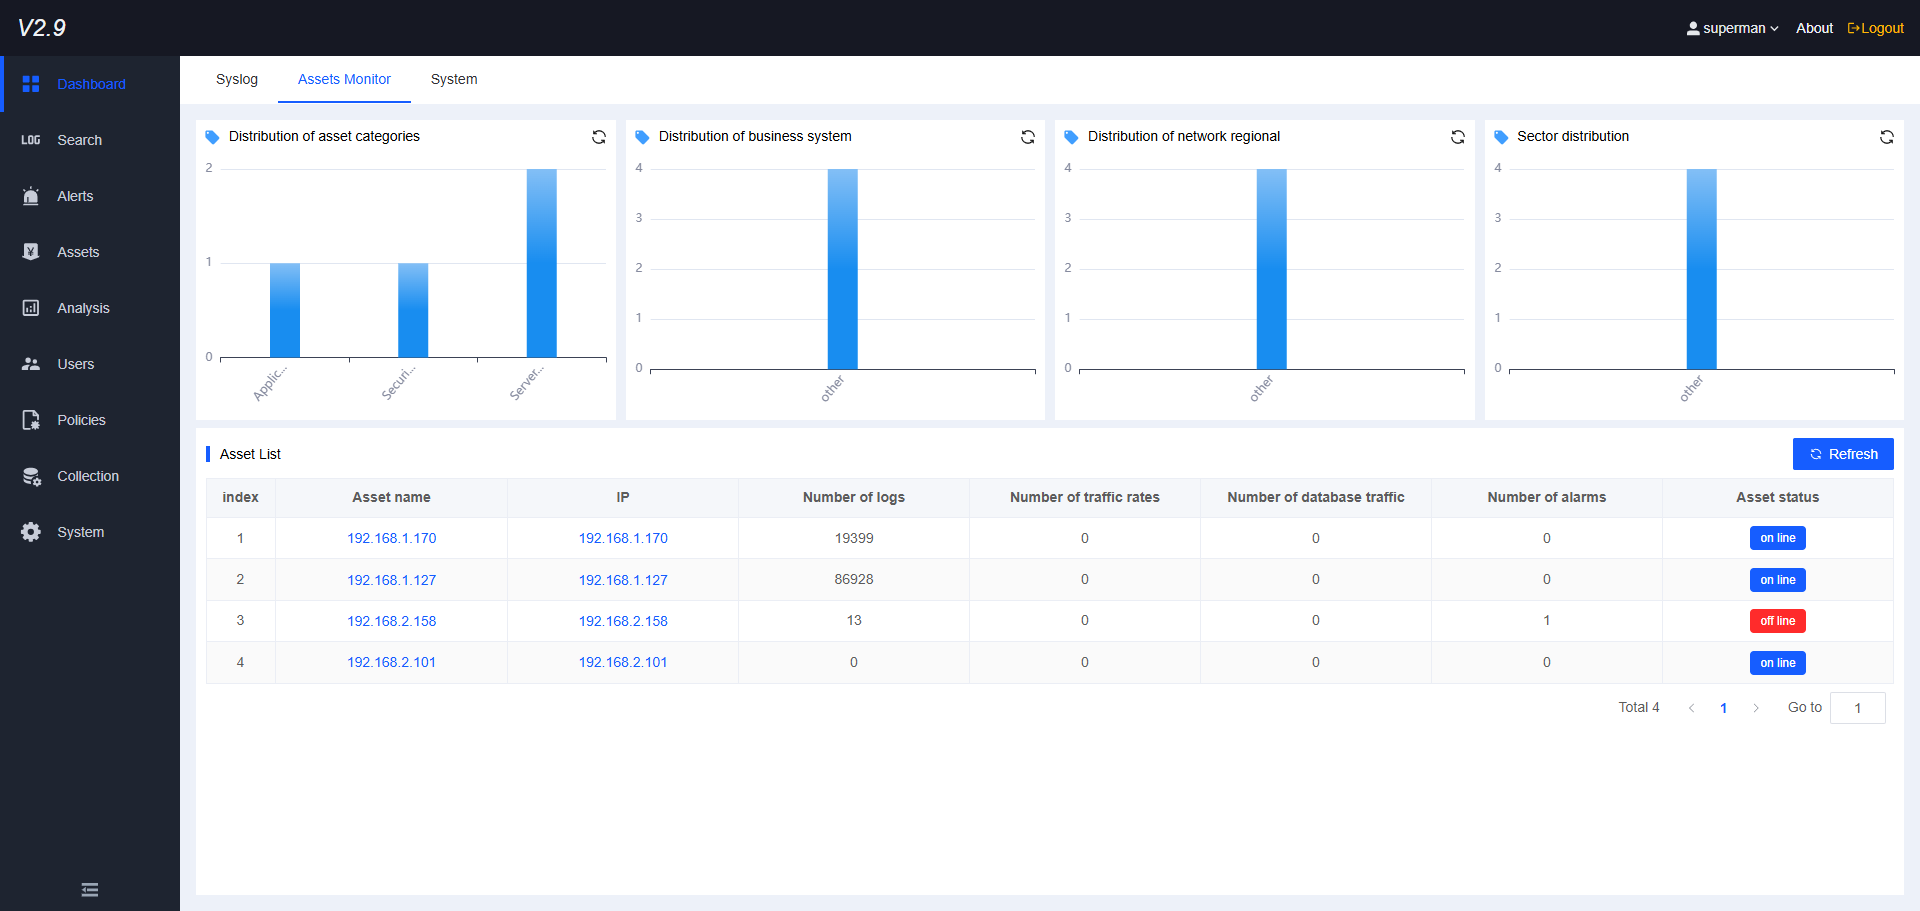Click the Go to page input field
Viewport: 1920px width, 911px height.
(x=1858, y=708)
